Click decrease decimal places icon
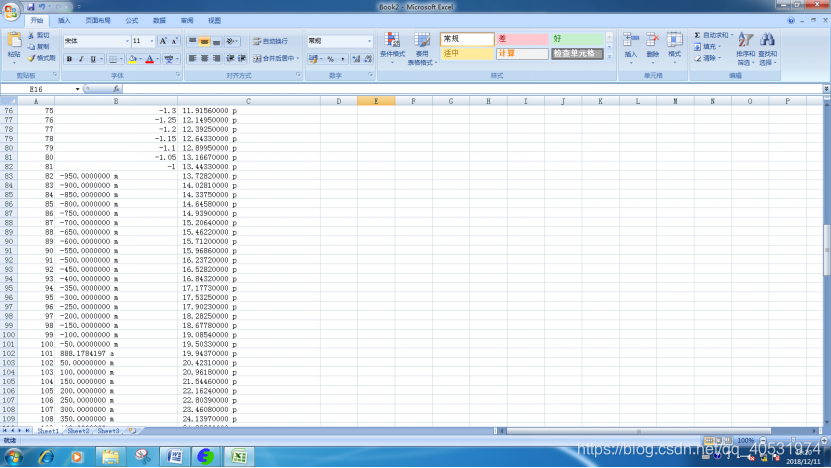 (x=368, y=59)
